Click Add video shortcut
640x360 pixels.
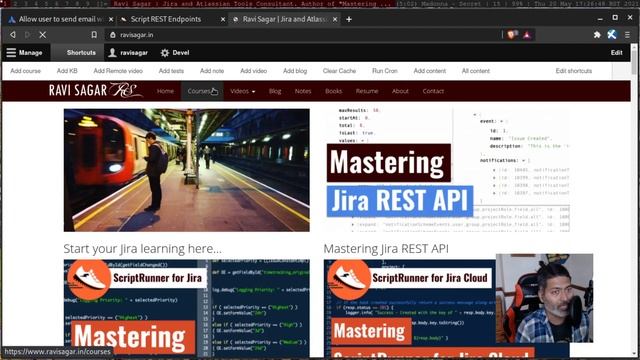pos(253,71)
